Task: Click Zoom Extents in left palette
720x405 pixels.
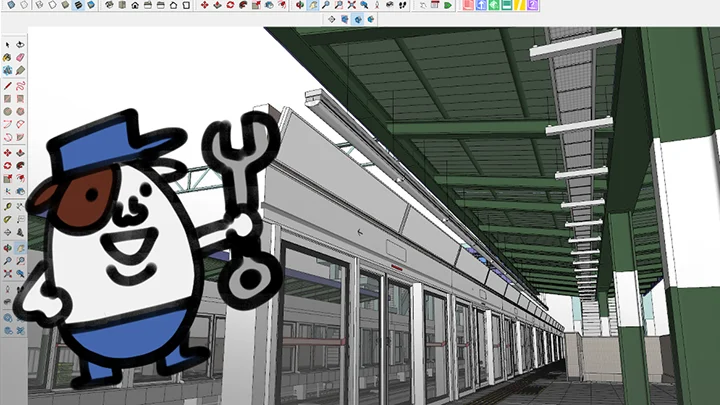Action: pos(7,274)
